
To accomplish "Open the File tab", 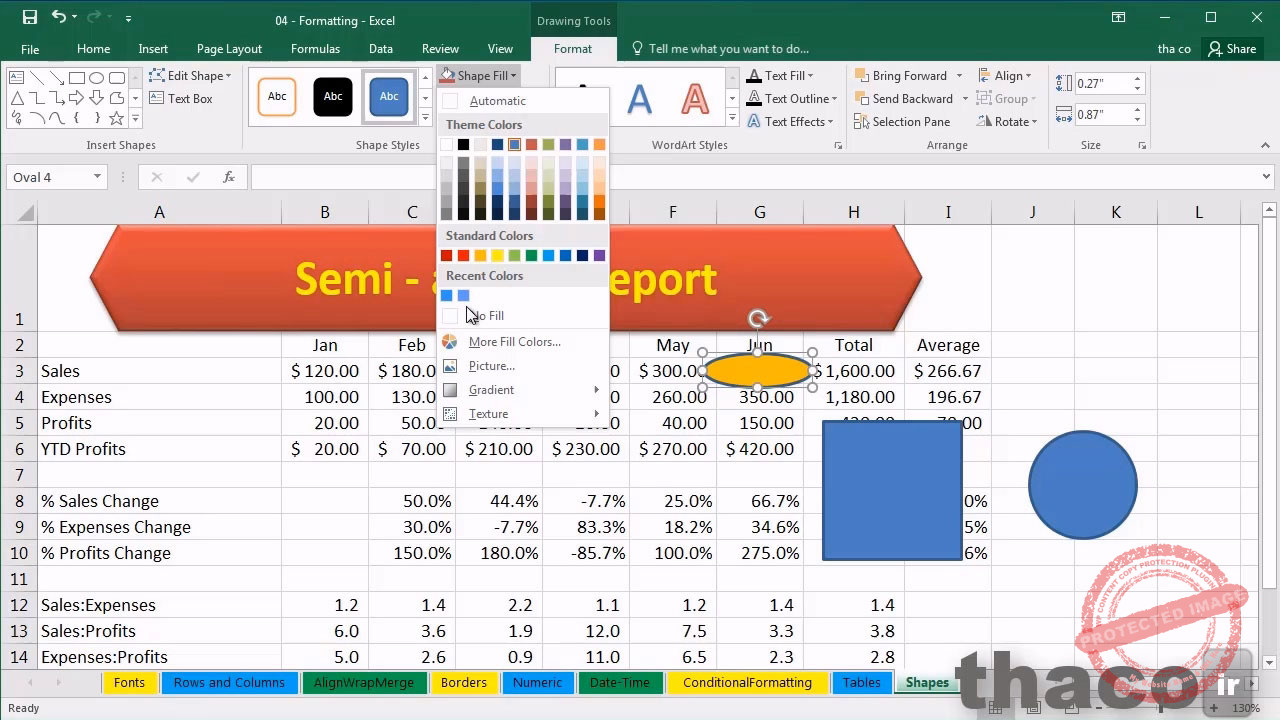I will (30, 49).
